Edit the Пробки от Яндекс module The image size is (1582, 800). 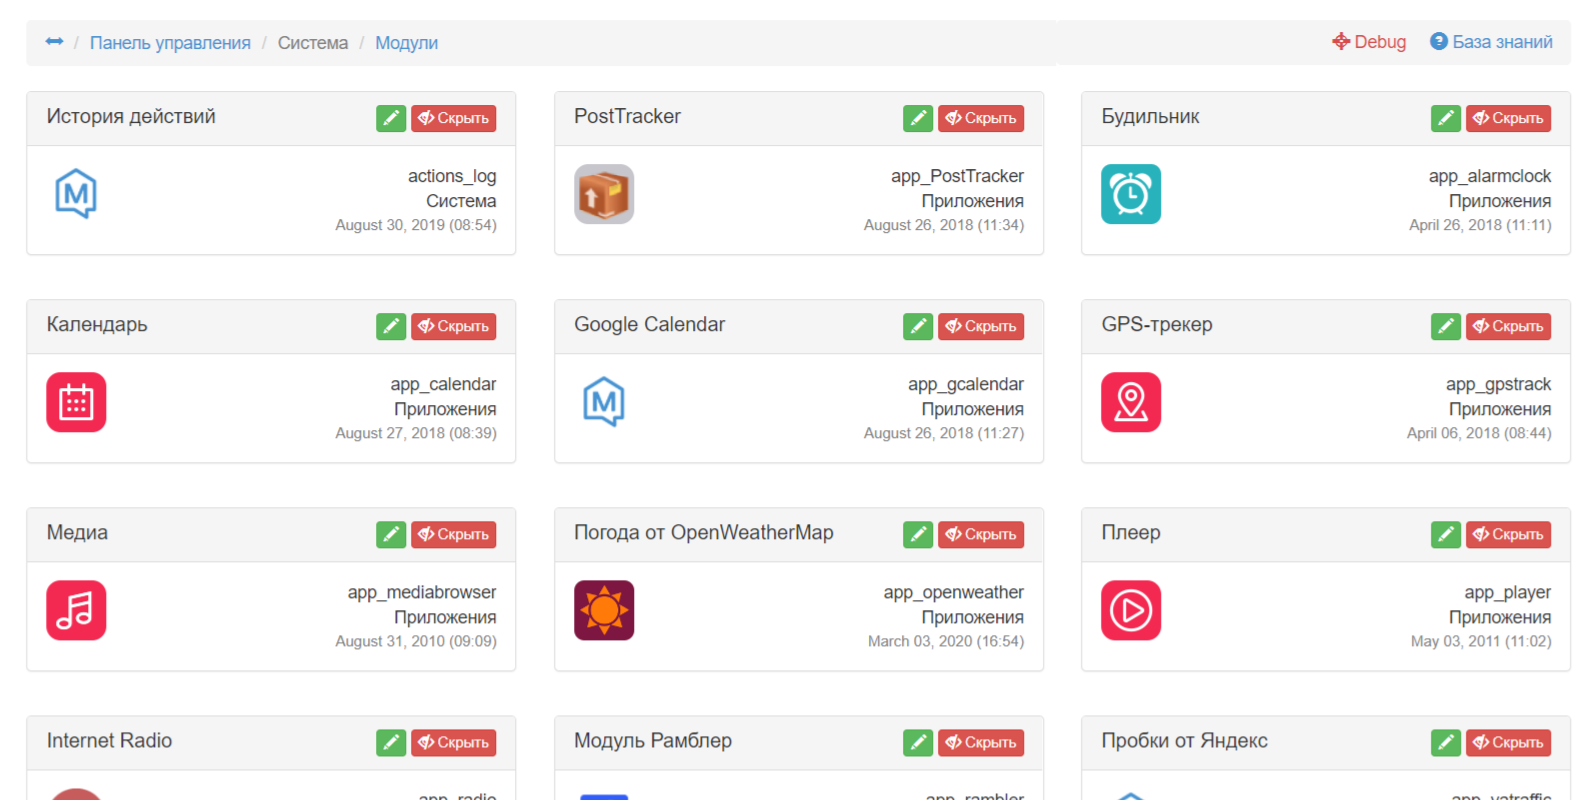[1446, 742]
